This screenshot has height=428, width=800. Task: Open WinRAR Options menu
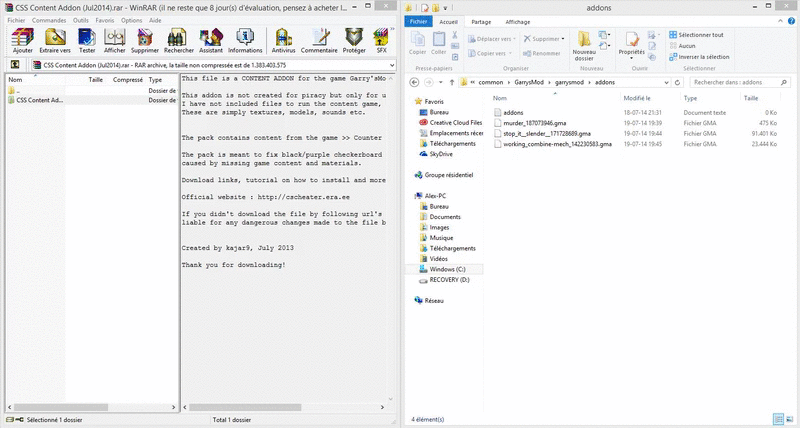point(132,20)
